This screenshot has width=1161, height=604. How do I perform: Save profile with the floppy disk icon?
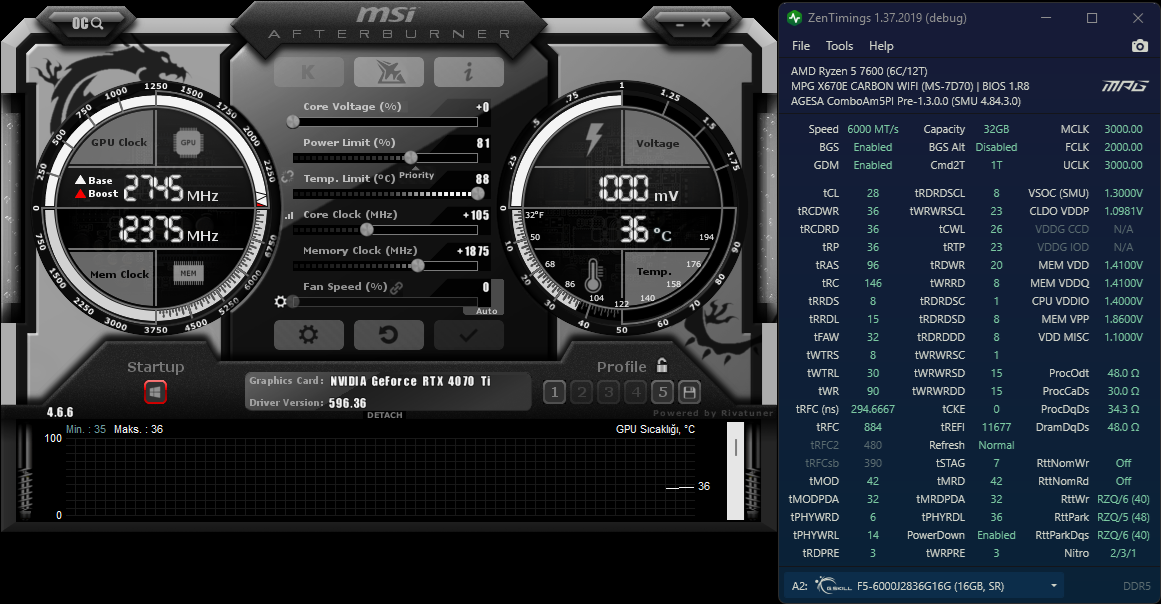(x=689, y=392)
